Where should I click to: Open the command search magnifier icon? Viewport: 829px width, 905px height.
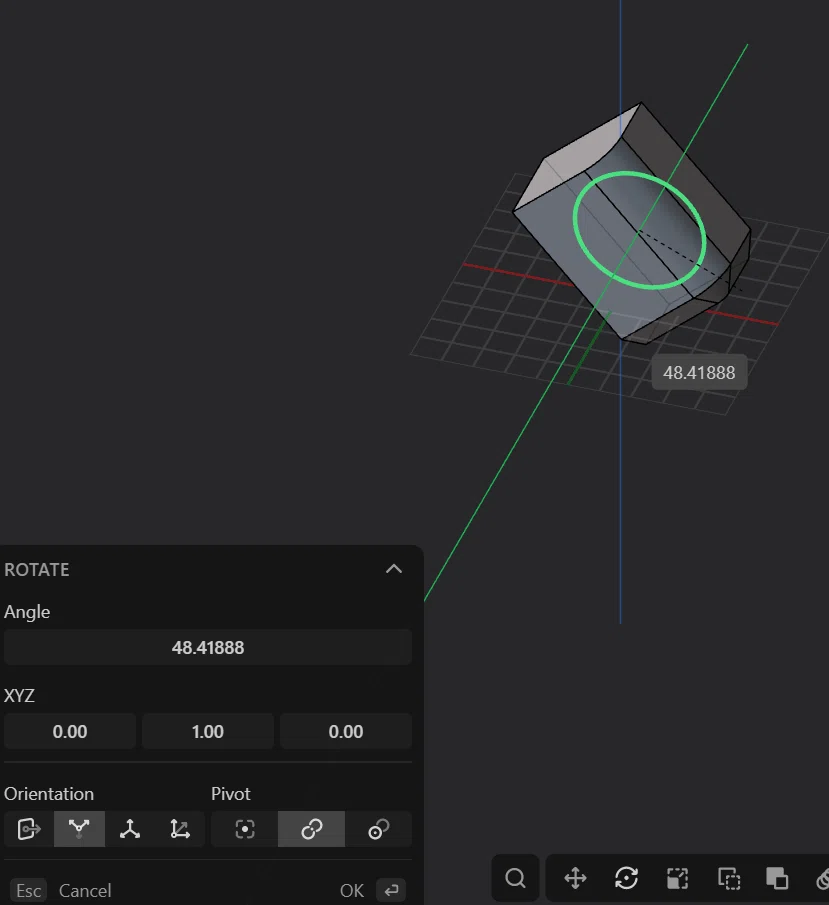[x=515, y=878]
